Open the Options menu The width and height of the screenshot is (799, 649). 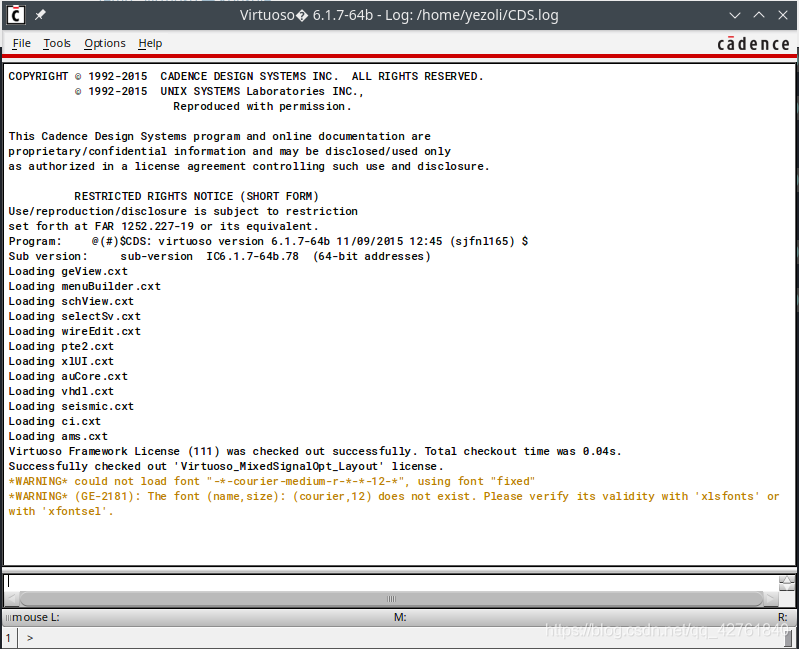click(104, 43)
